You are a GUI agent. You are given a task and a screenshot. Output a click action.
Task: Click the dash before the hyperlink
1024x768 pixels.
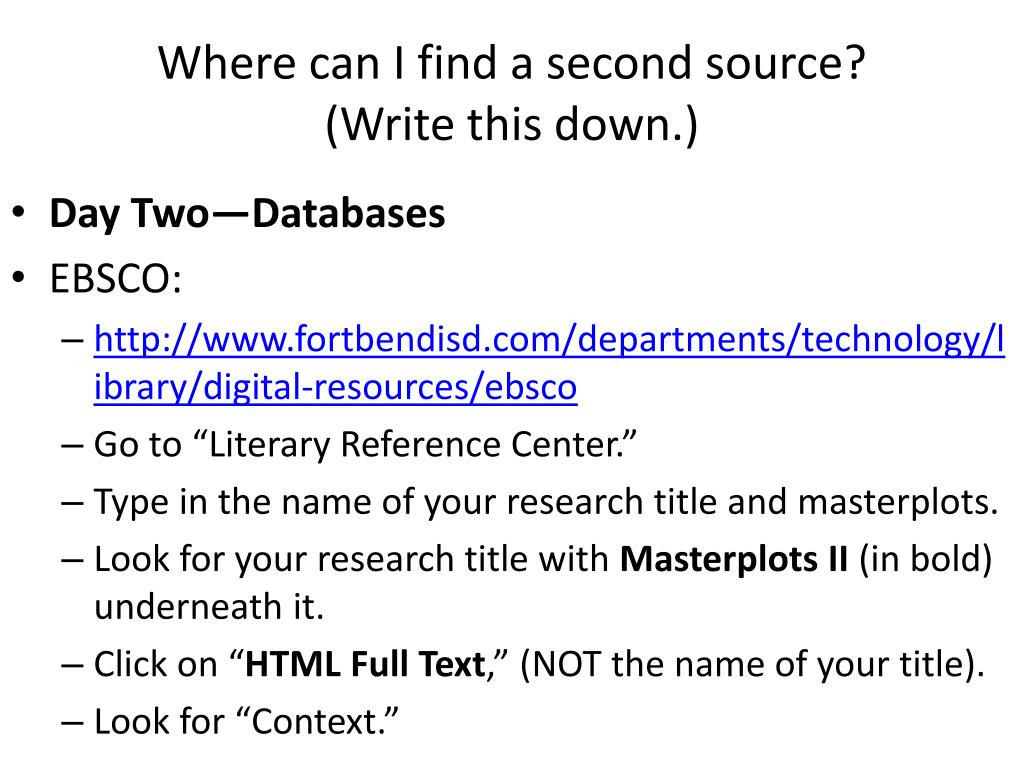point(72,341)
